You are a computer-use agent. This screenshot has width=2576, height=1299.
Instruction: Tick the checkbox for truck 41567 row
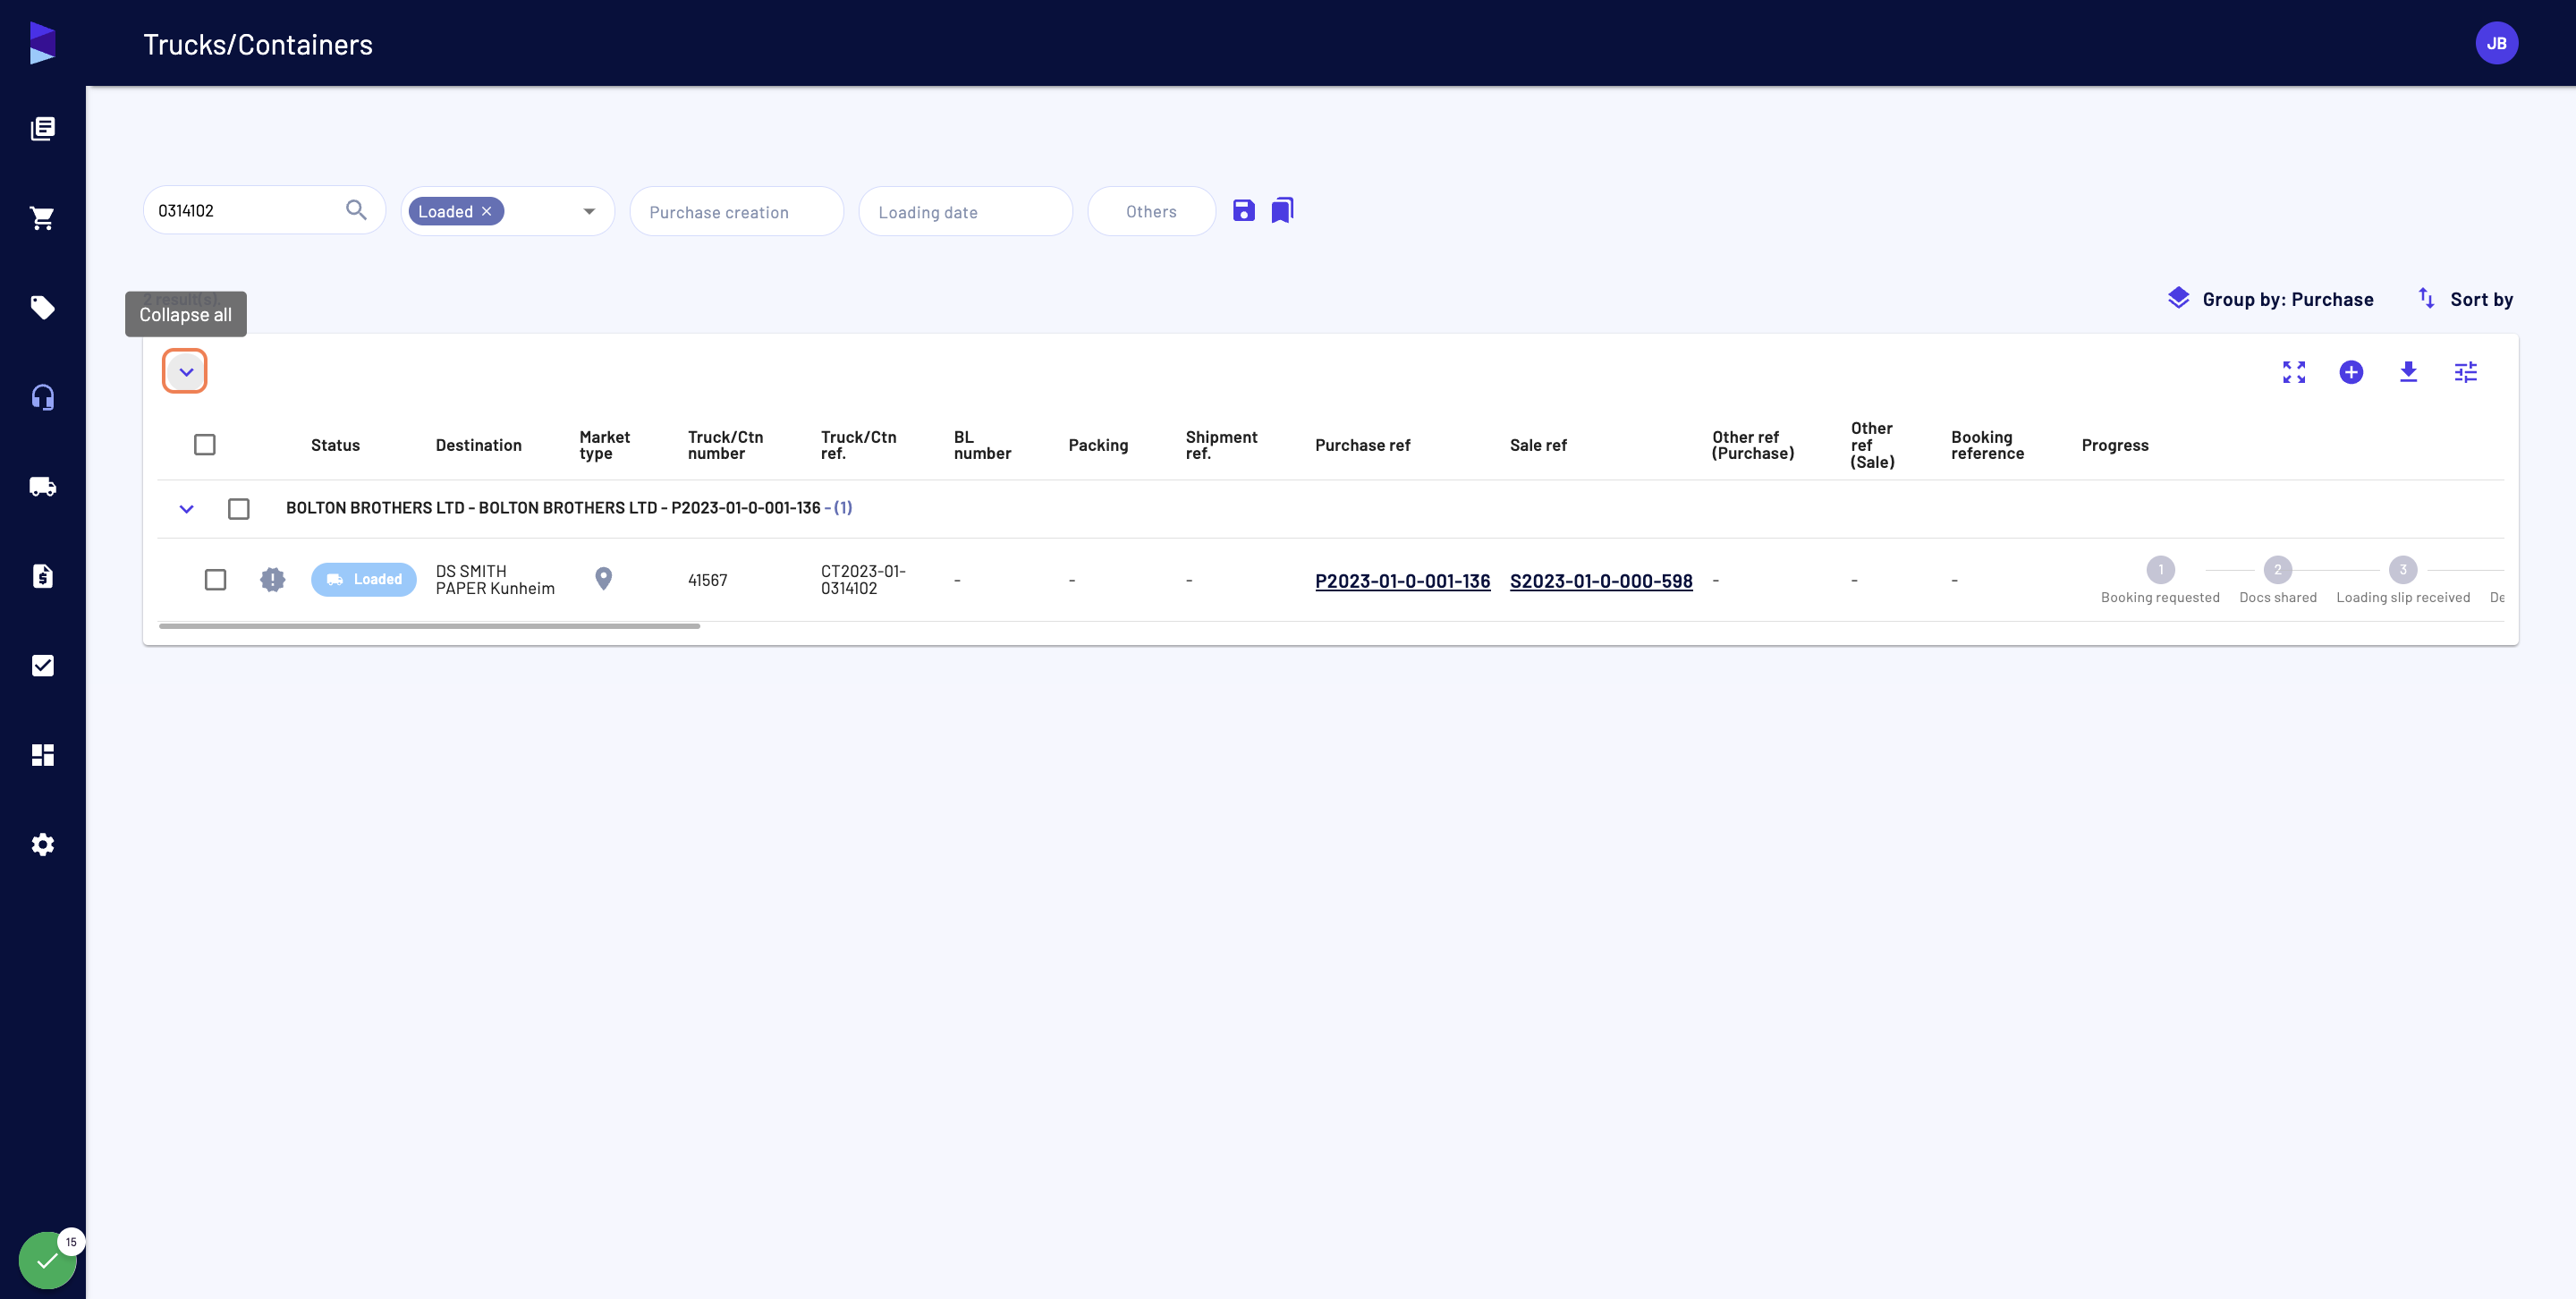(215, 579)
